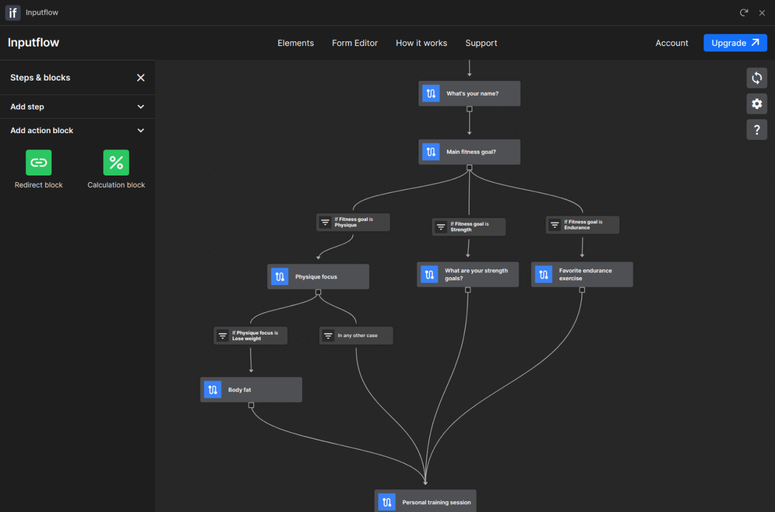Click the Upgrade button

[x=735, y=43]
